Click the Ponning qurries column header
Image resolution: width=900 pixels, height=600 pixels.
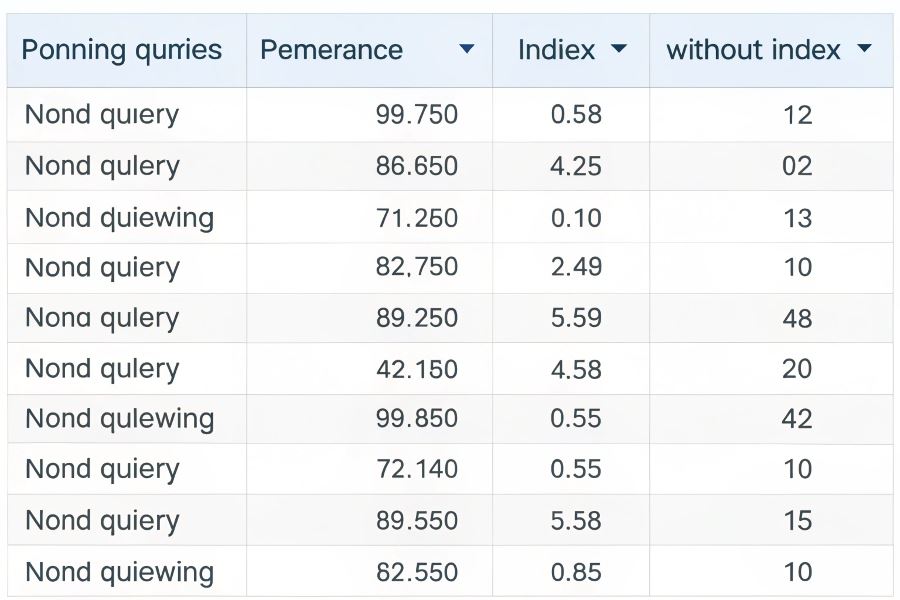point(121,49)
